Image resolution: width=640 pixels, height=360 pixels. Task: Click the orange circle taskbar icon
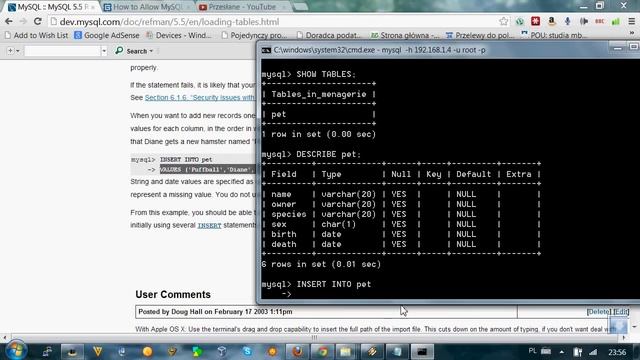pos(147,351)
